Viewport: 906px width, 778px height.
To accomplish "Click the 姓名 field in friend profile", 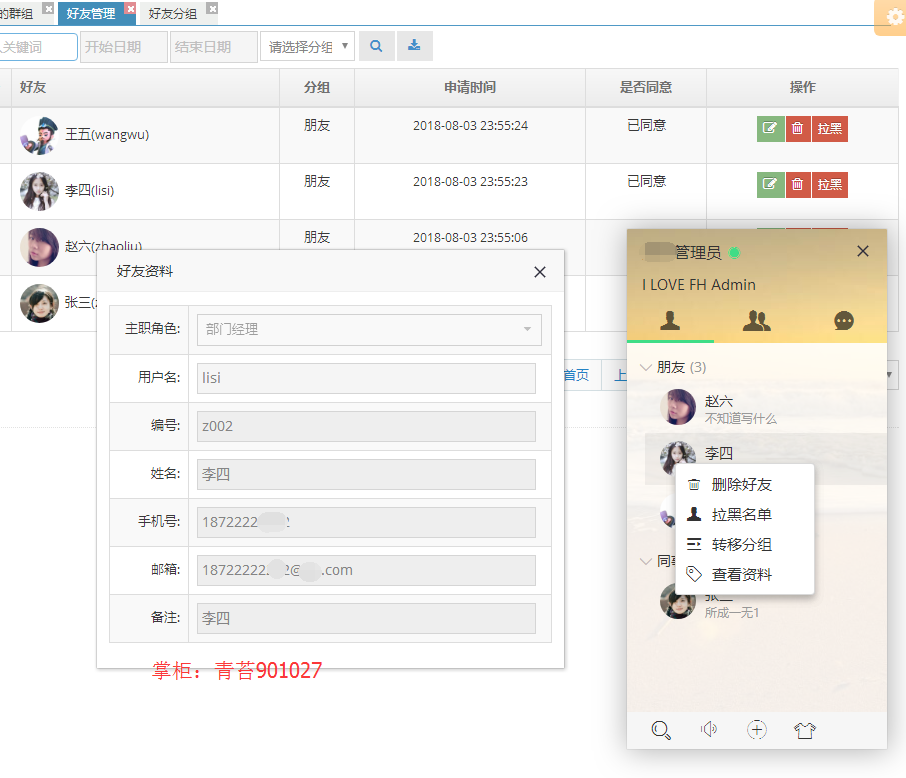I will click(366, 474).
